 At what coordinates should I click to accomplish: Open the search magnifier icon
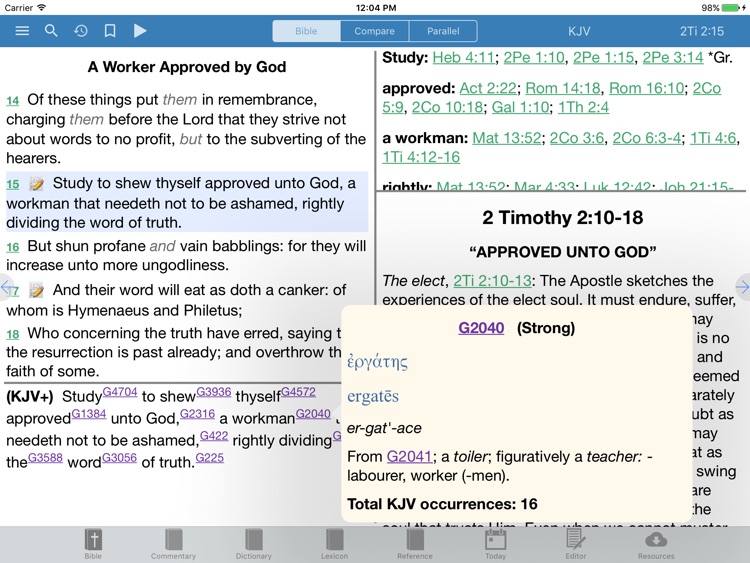point(51,31)
